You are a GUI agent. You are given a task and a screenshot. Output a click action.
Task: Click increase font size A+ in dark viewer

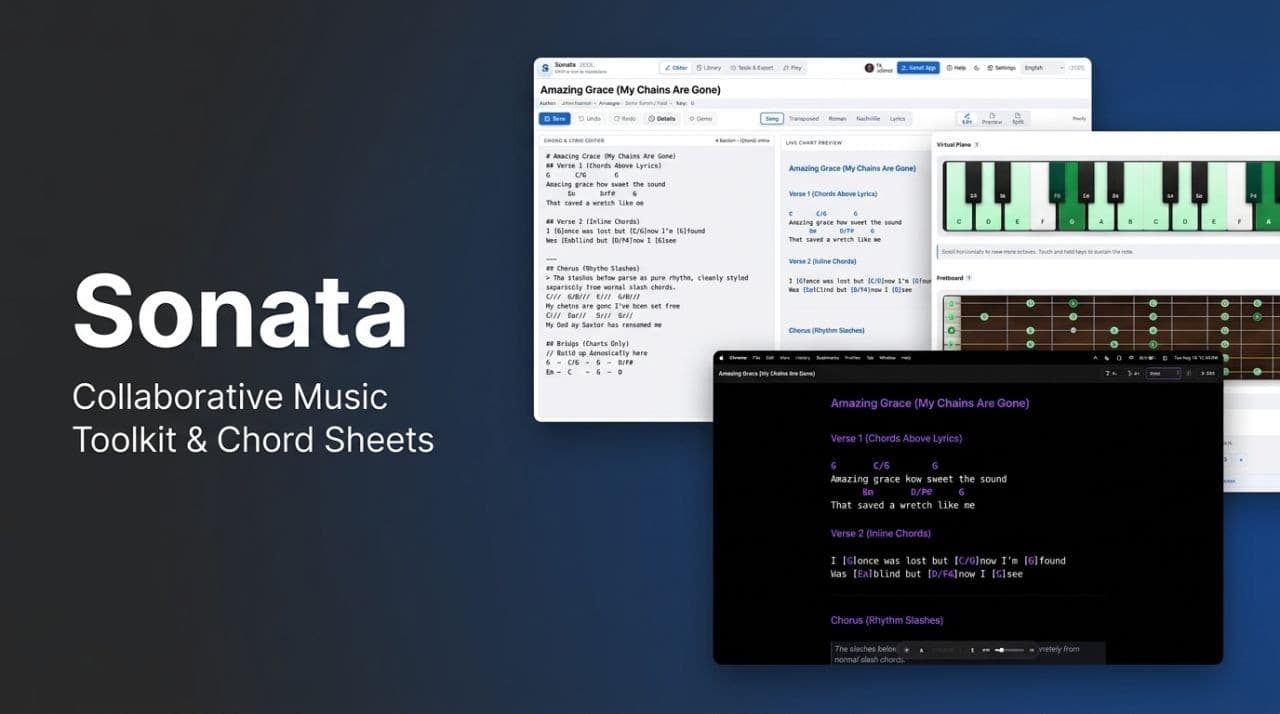pos(1135,373)
